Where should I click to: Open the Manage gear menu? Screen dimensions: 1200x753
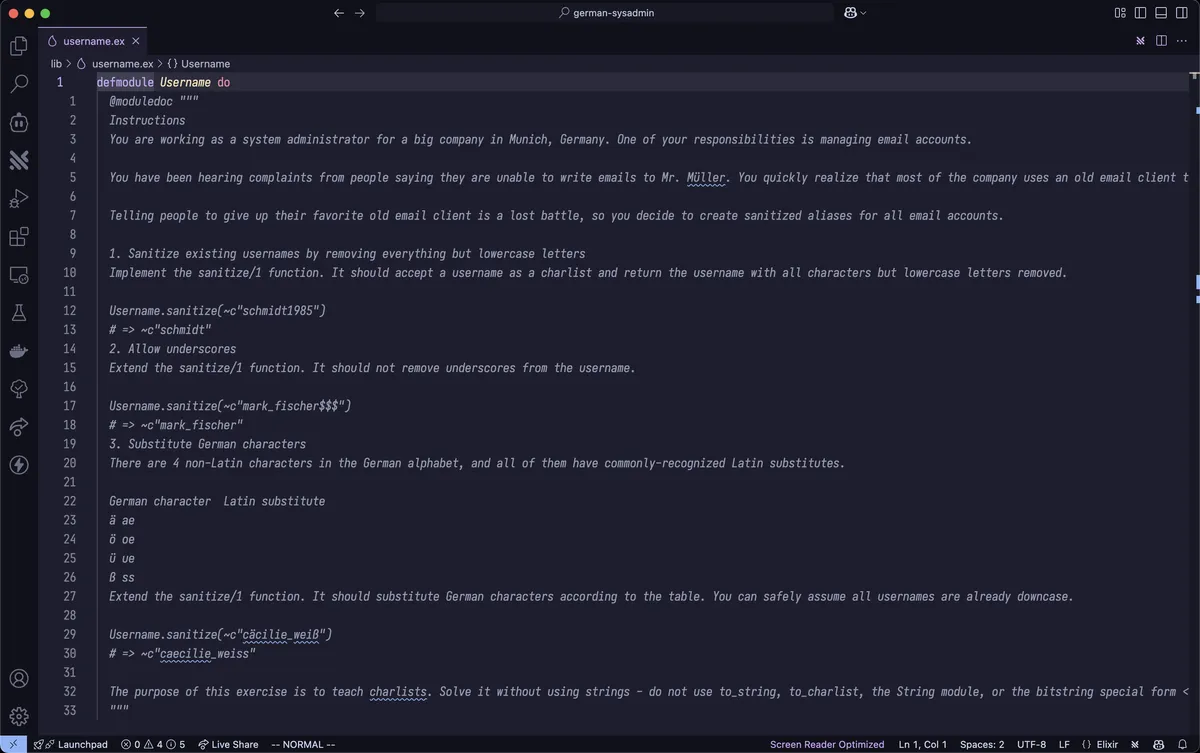tap(19, 716)
